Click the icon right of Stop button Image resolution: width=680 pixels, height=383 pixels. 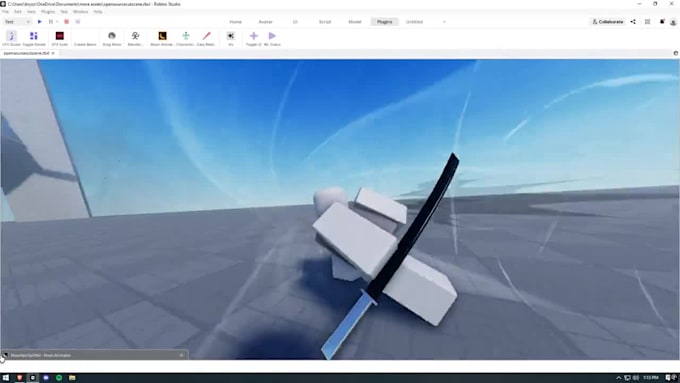(x=78, y=22)
